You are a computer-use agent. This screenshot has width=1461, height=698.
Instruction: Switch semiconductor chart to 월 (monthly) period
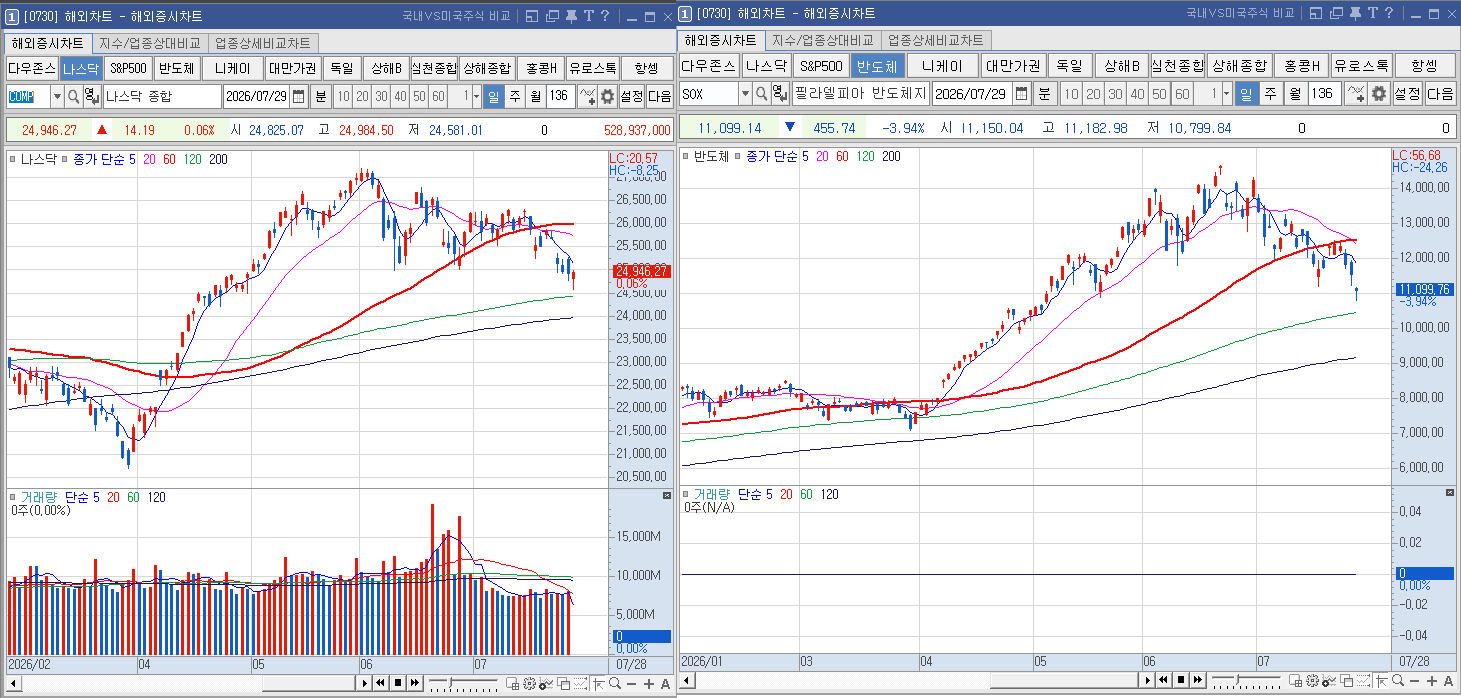tap(1294, 94)
